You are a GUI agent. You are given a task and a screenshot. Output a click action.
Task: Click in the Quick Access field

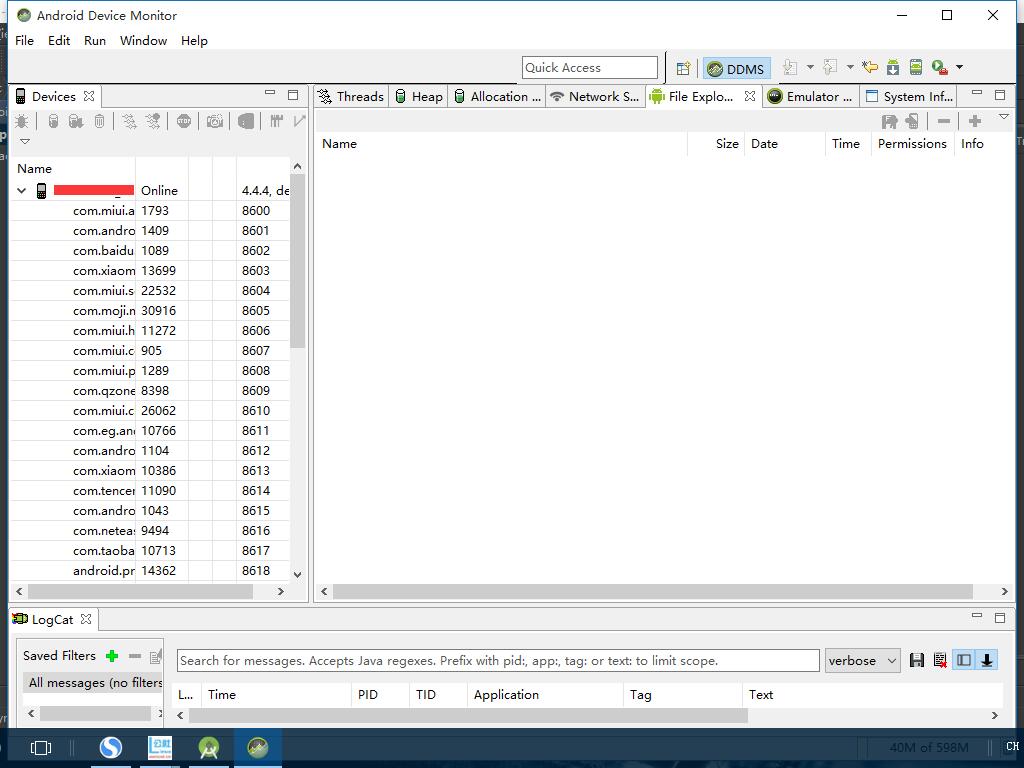click(590, 67)
